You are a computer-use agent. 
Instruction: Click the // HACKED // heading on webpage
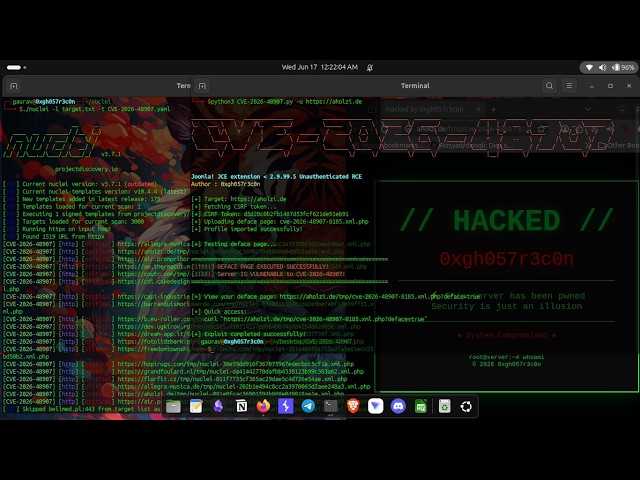(507, 220)
